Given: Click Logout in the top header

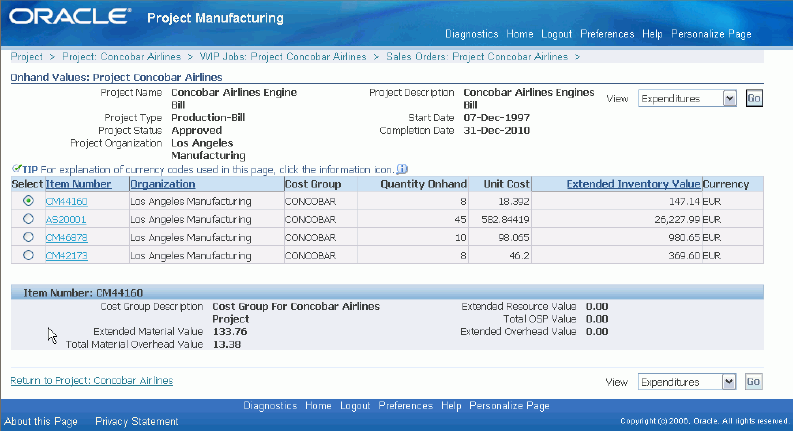Looking at the screenshot, I should (x=556, y=34).
